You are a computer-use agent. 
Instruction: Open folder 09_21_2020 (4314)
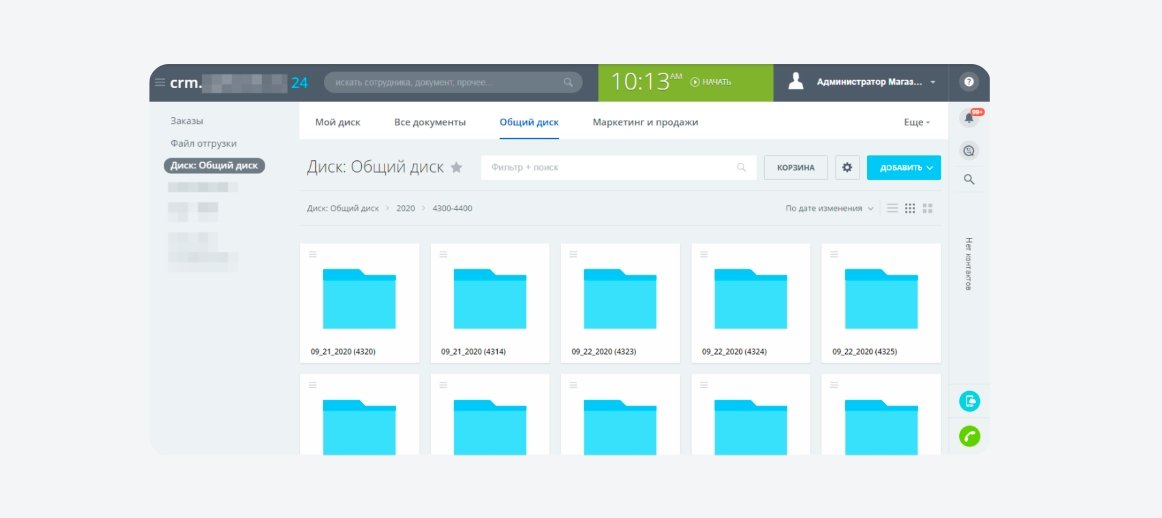pos(490,299)
